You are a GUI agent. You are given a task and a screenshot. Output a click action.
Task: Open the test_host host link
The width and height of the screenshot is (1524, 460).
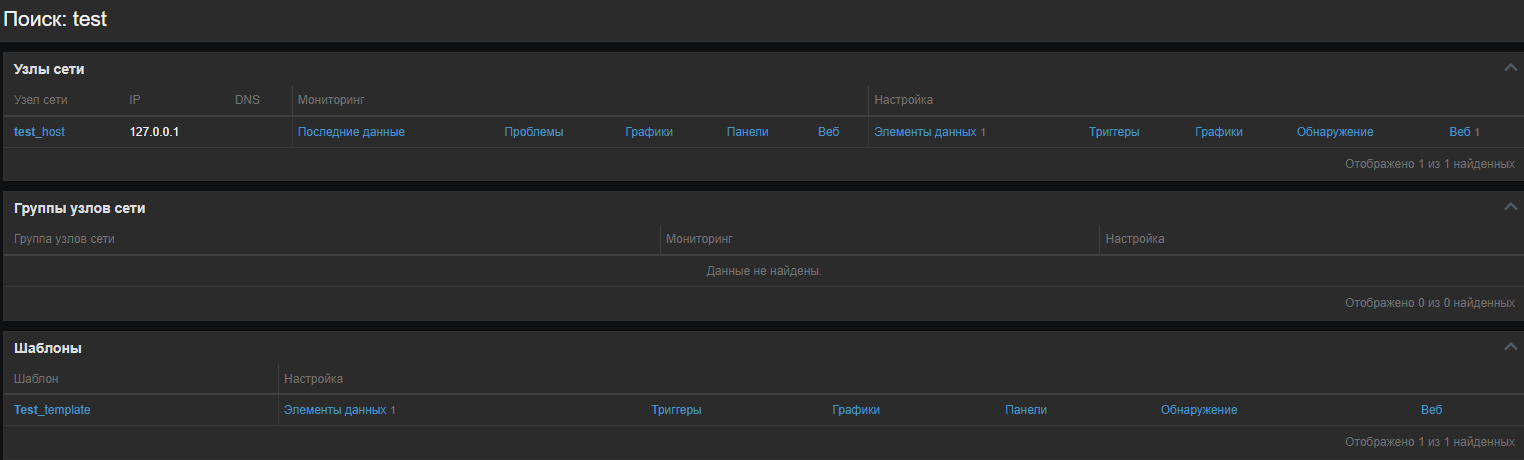(39, 132)
